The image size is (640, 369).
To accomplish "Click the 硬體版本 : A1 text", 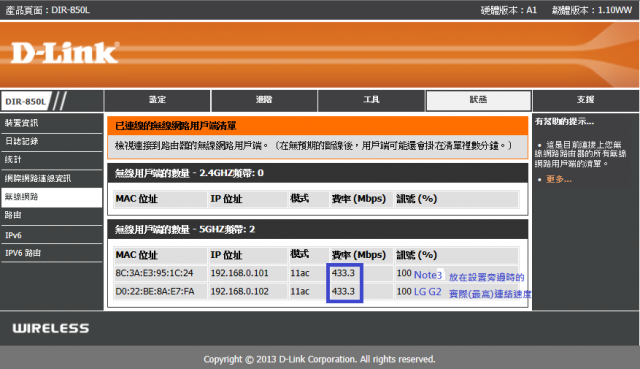I will pyautogui.click(x=509, y=10).
